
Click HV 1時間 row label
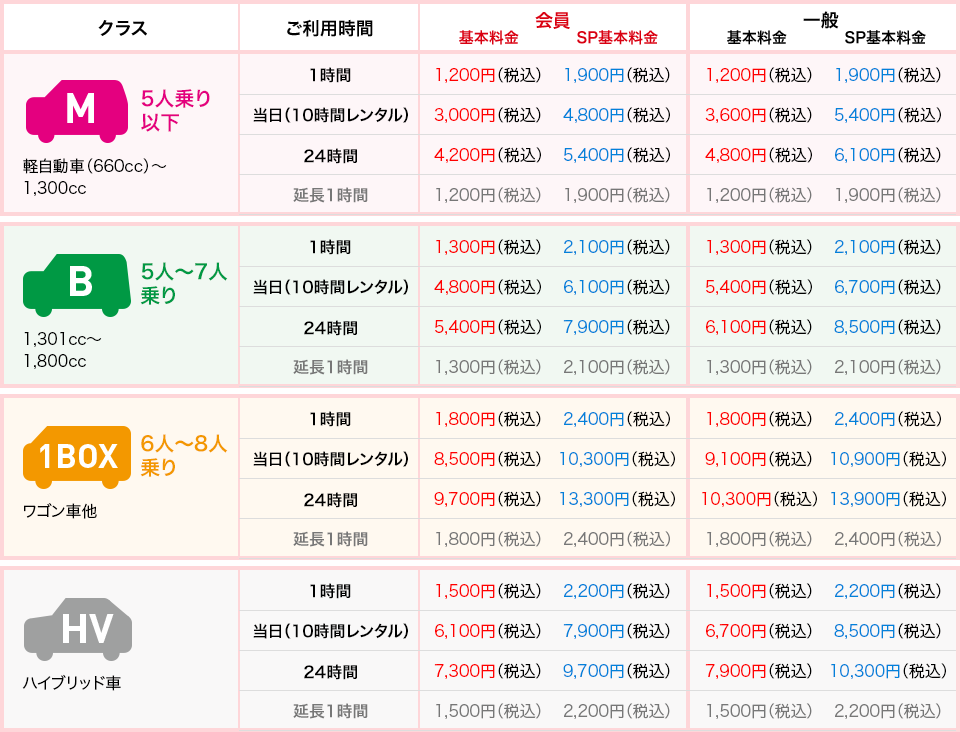[330, 591]
